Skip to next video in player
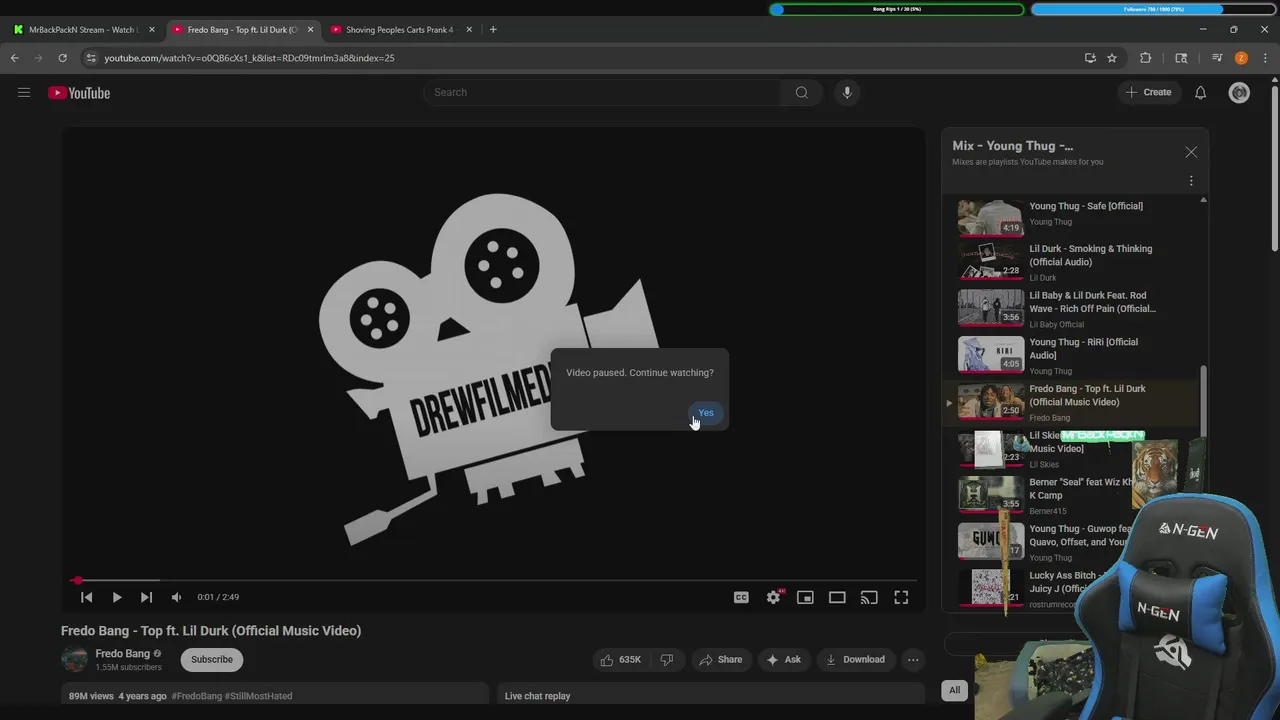The image size is (1280, 720). [x=146, y=597]
